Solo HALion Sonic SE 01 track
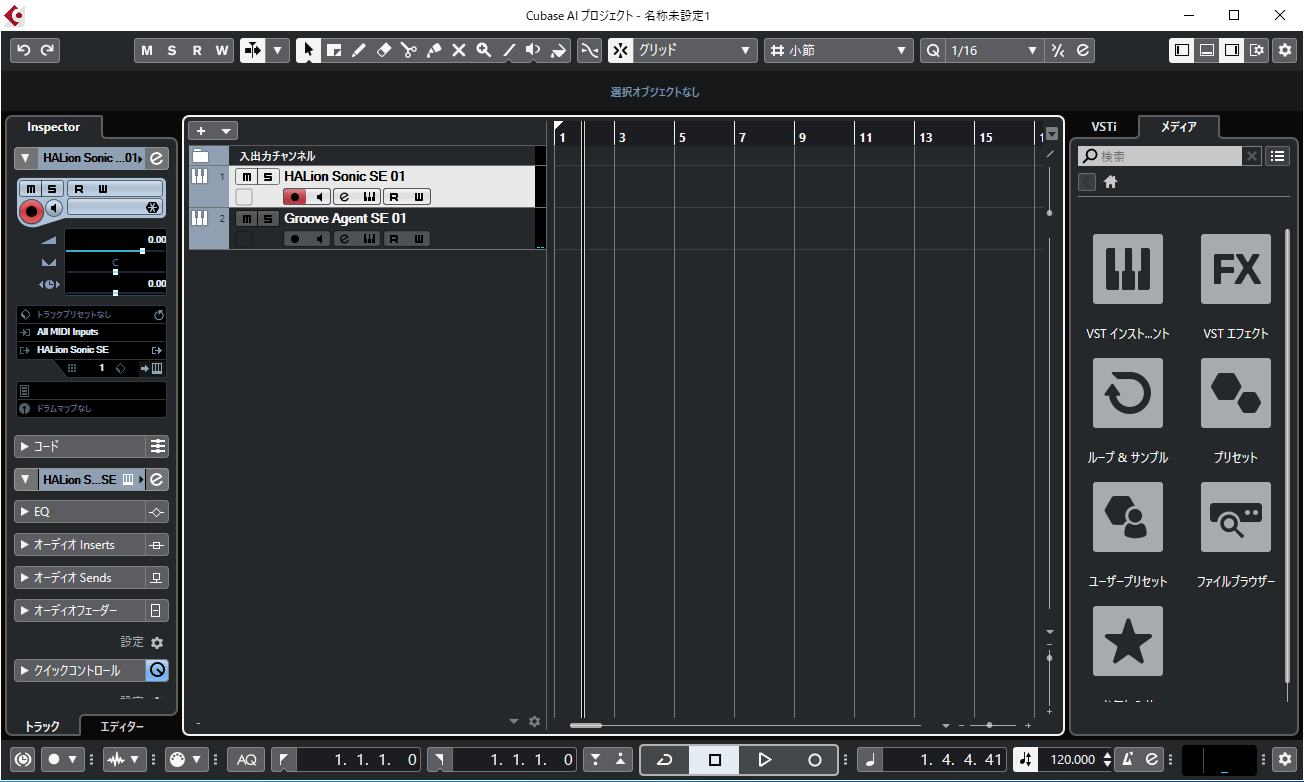1304x782 pixels. point(267,177)
